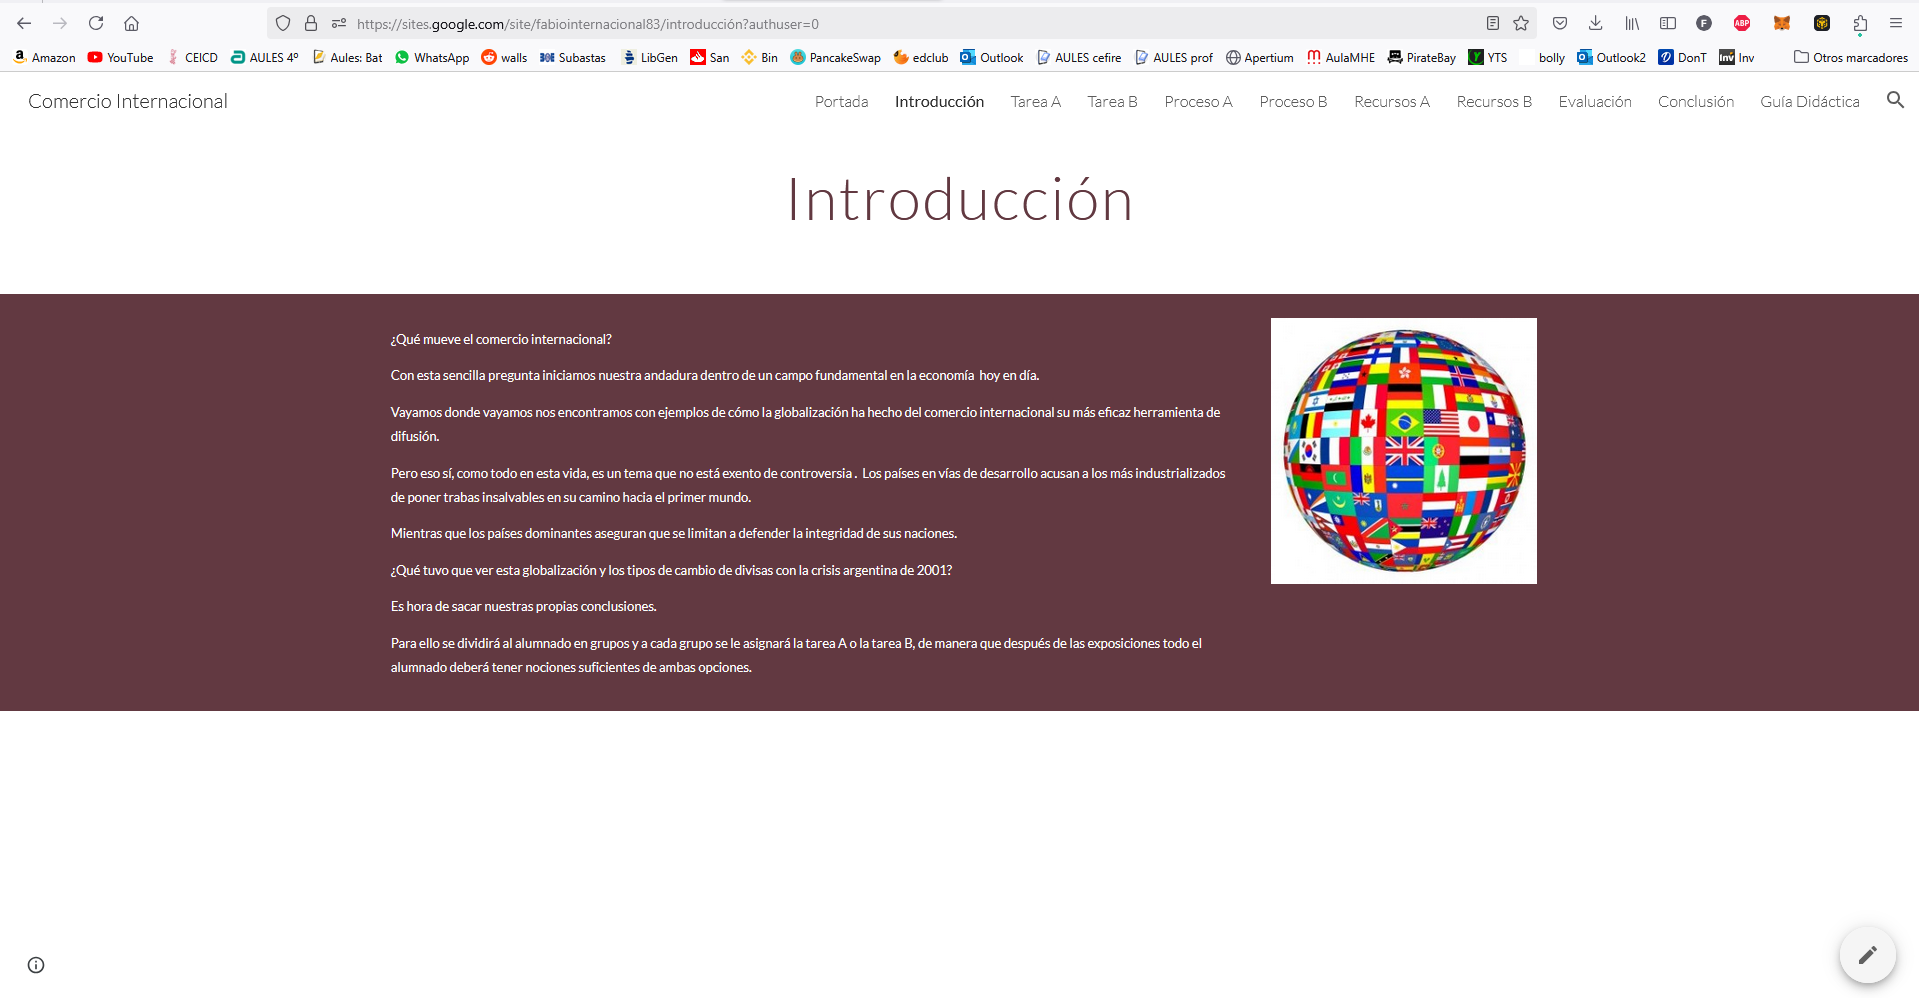This screenshot has width=1919, height=998.
Task: Open tracking protection shield panel
Action: click(x=283, y=23)
